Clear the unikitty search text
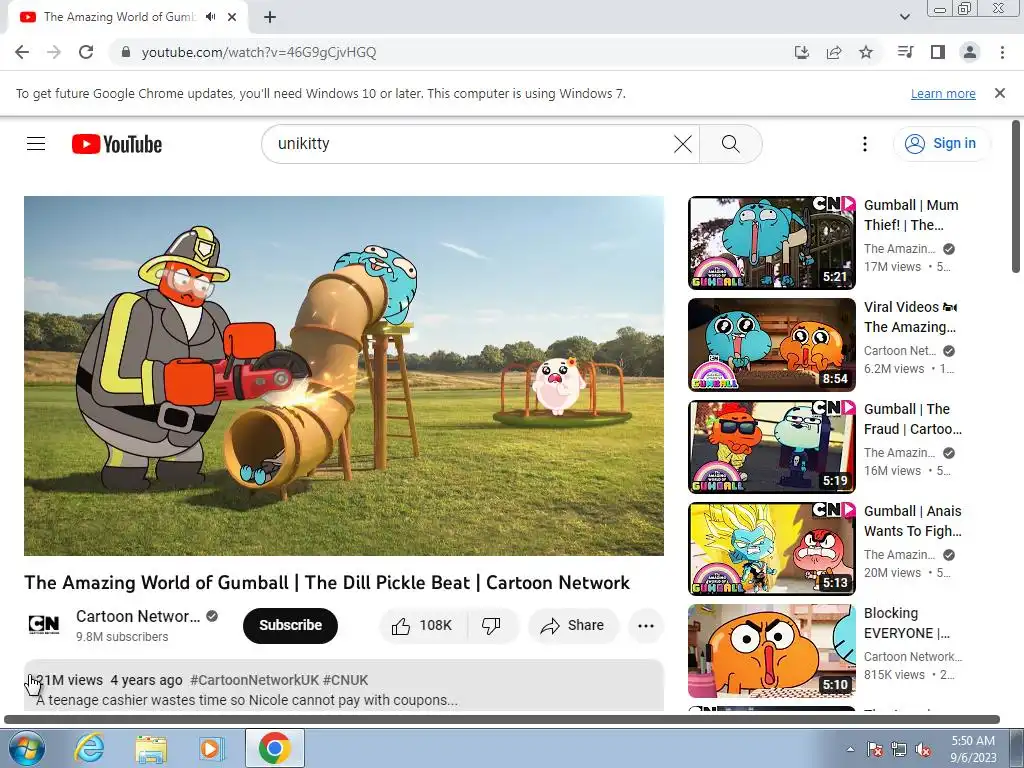1024x768 pixels. click(x=682, y=144)
